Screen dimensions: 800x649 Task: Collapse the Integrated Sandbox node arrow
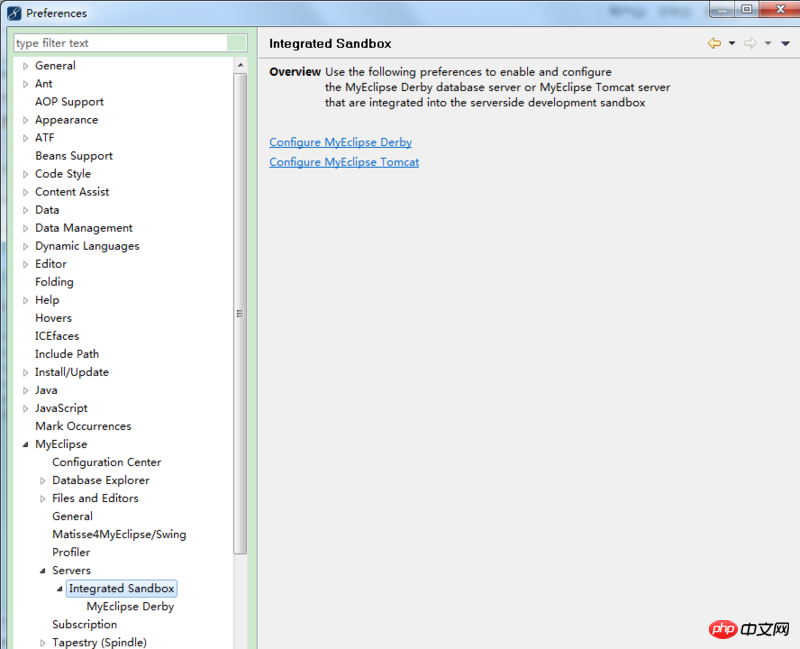pos(60,589)
